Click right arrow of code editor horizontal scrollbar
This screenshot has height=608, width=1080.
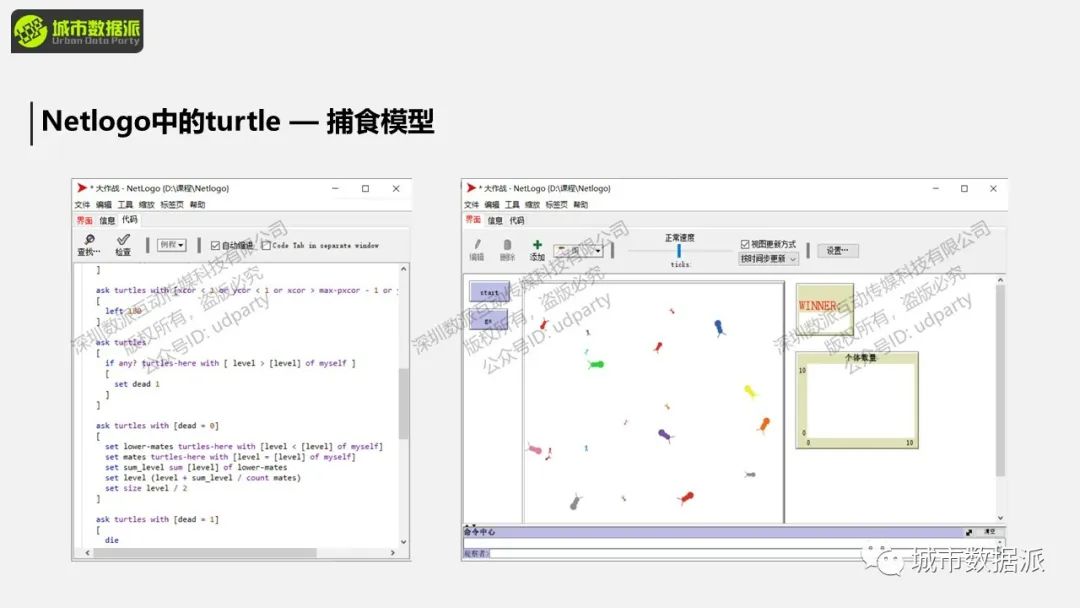(x=393, y=552)
